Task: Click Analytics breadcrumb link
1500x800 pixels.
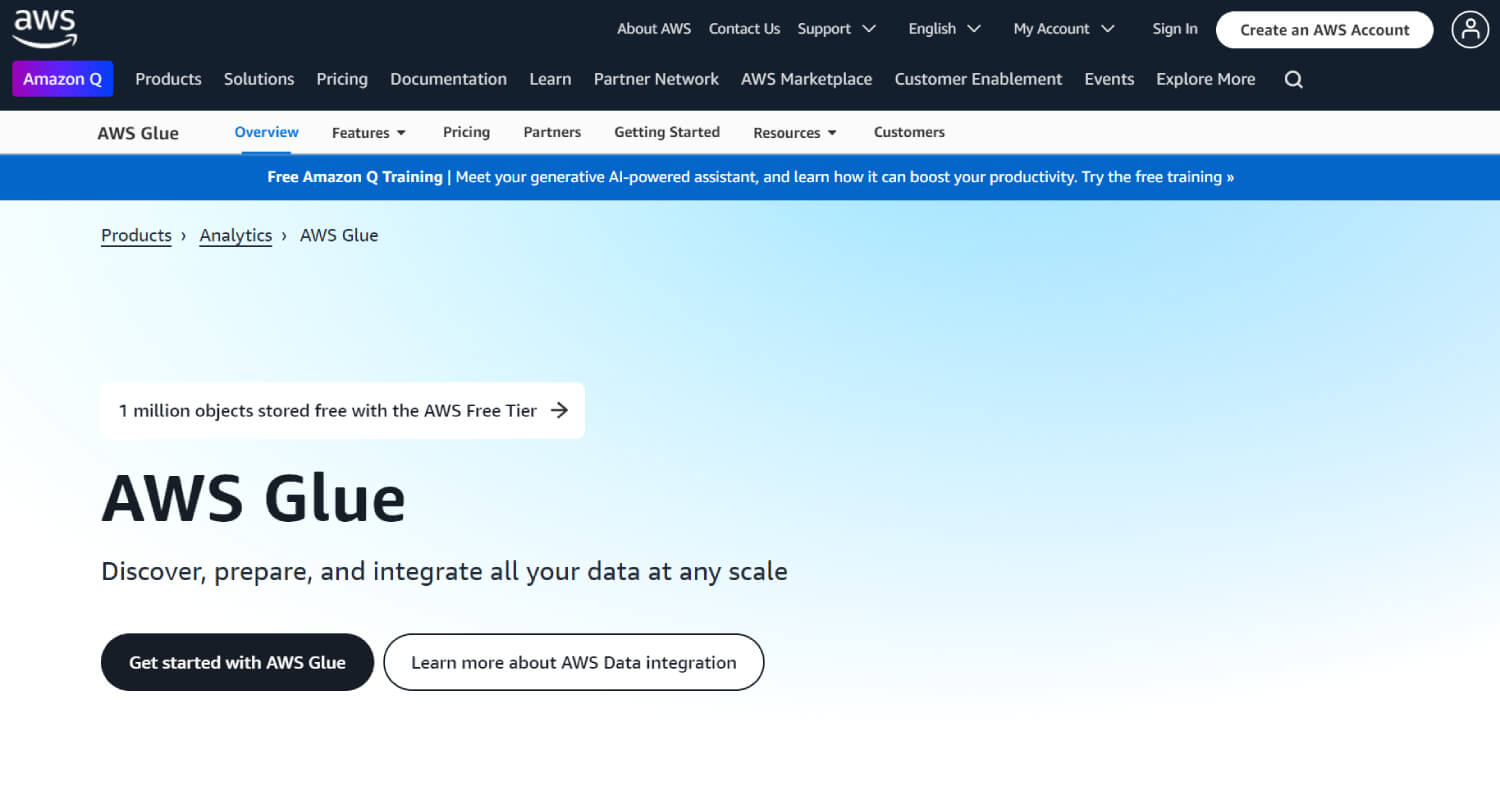Action: [236, 235]
